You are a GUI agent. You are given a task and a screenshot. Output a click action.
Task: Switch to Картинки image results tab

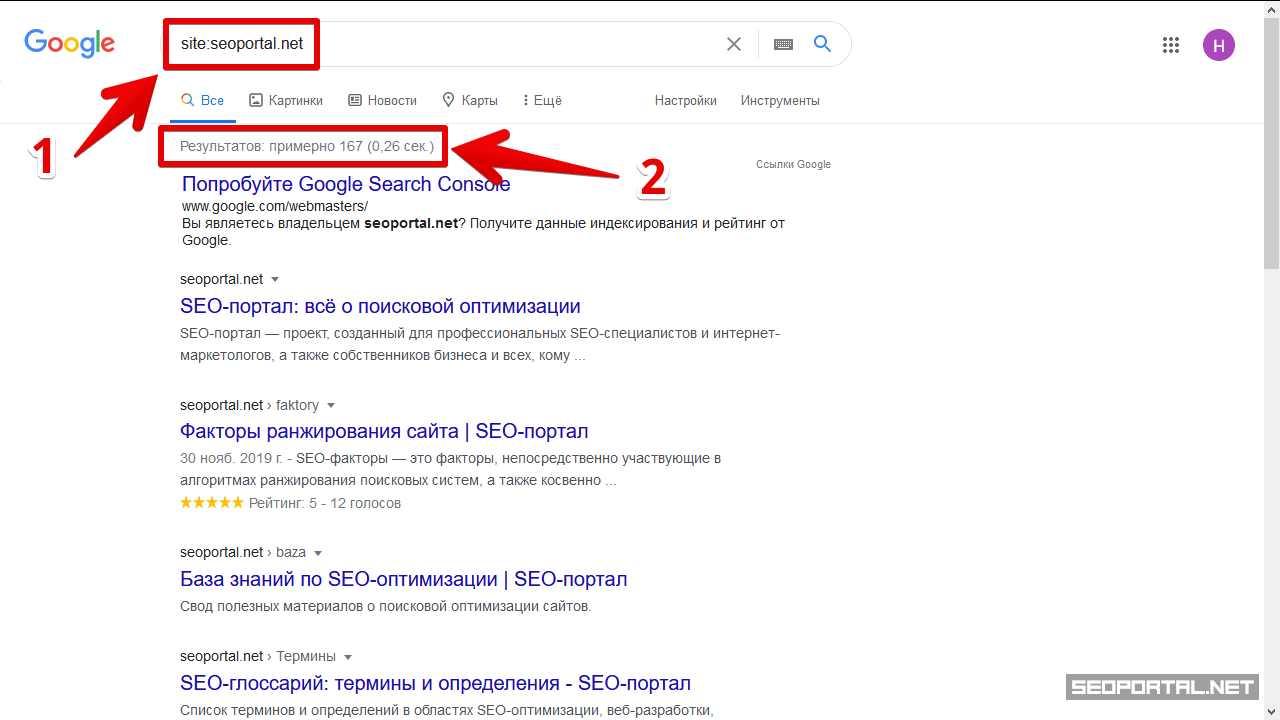(x=286, y=100)
